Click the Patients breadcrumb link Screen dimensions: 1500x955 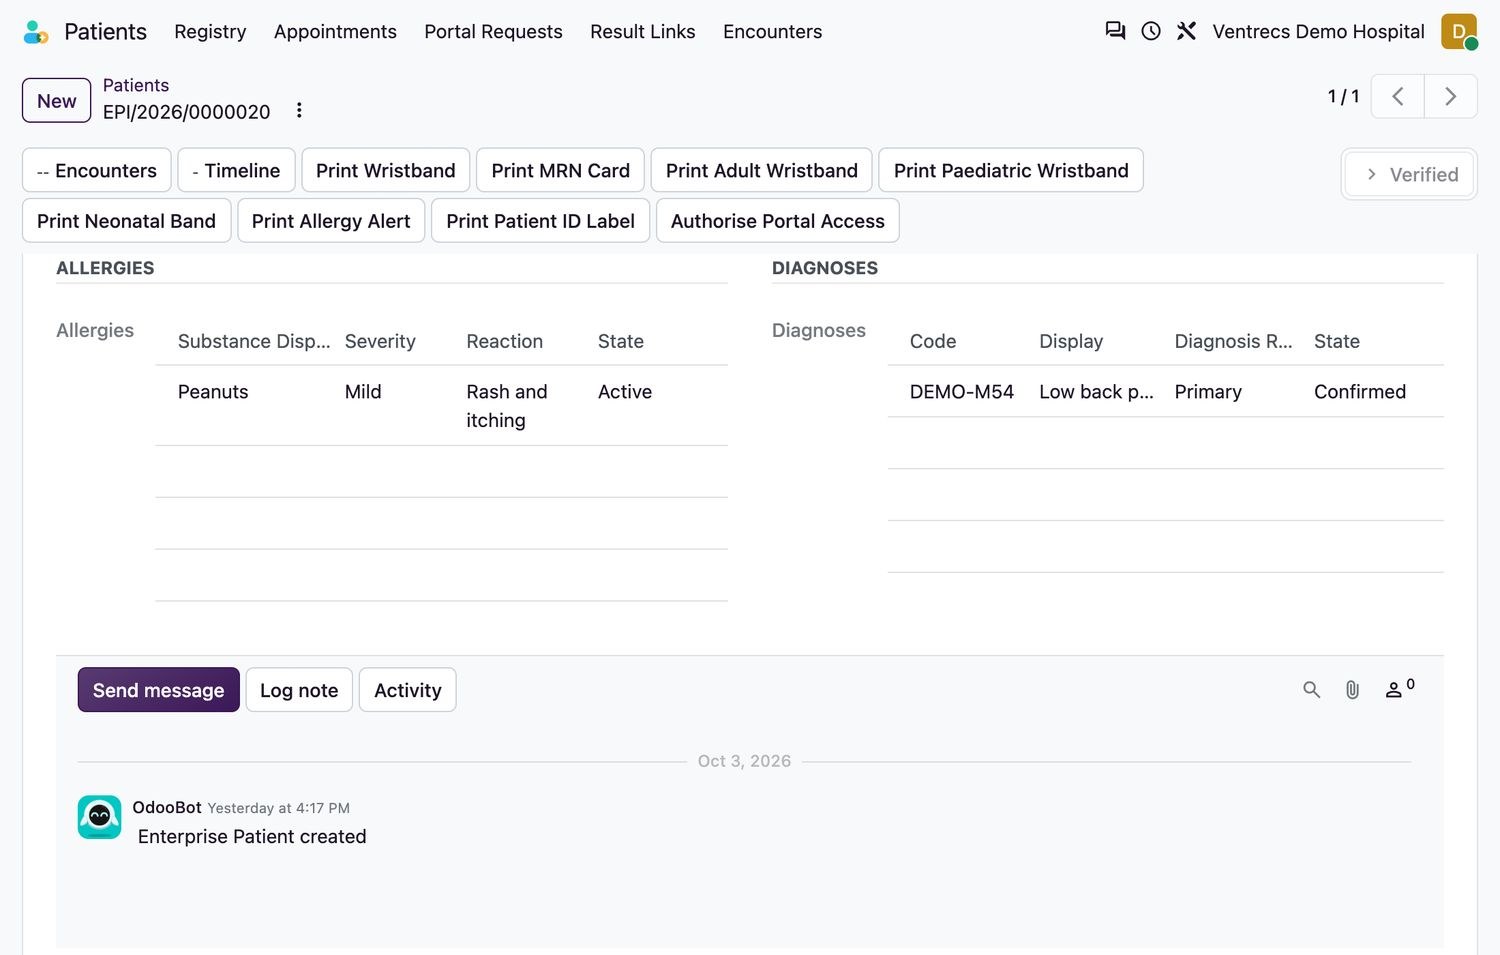click(x=136, y=85)
